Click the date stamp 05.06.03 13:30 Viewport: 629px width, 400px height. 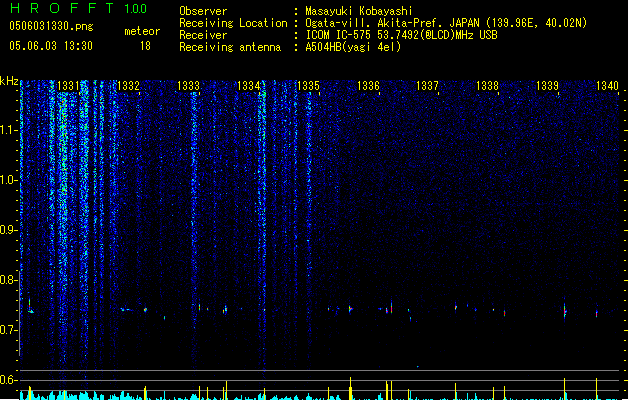(x=51, y=46)
